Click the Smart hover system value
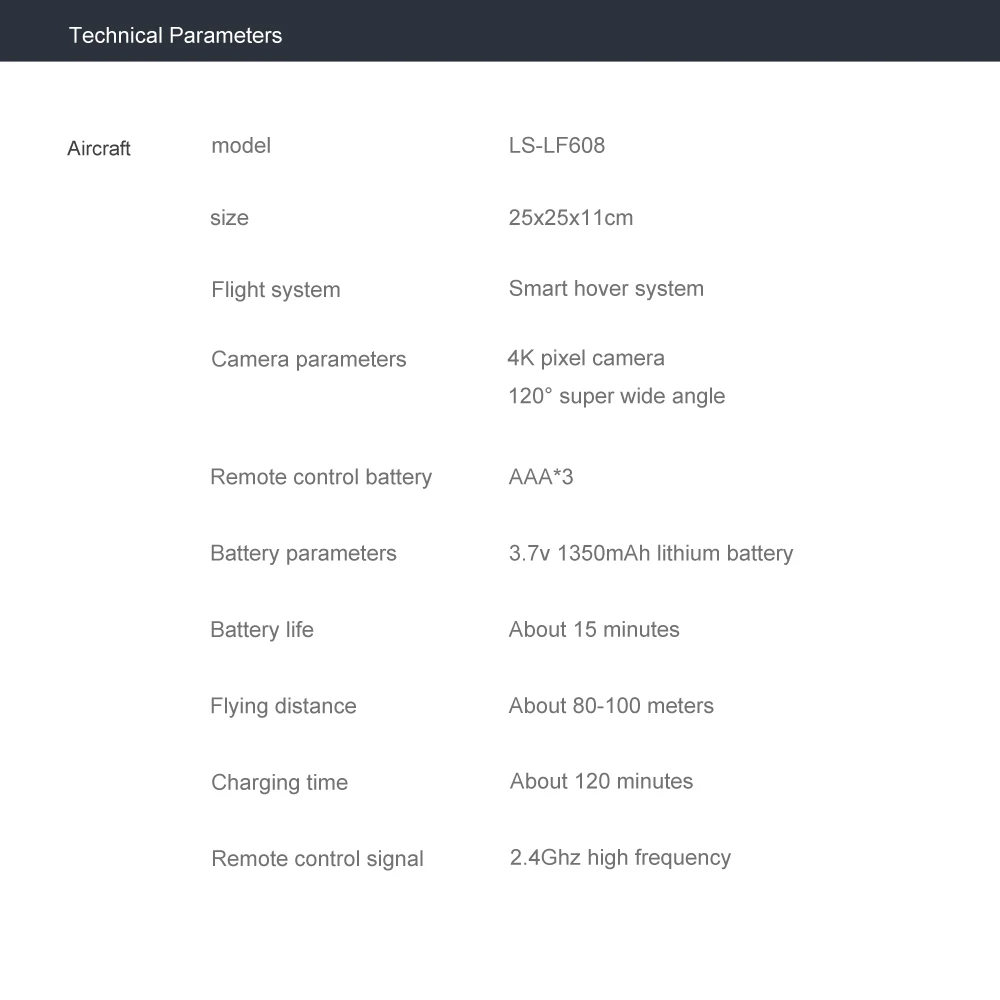 point(606,289)
